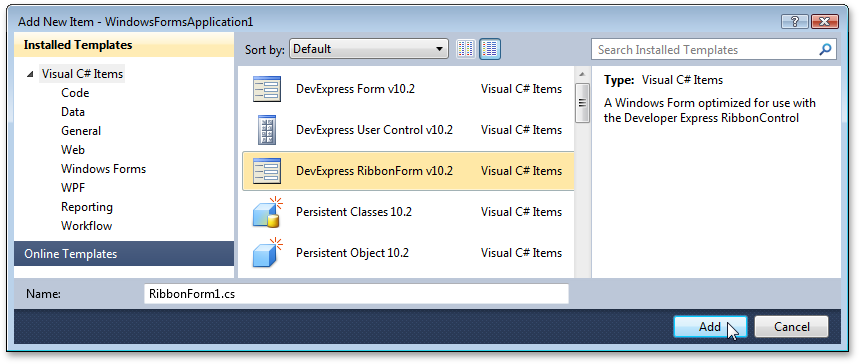Click the Search Installed Templates field

714,49
